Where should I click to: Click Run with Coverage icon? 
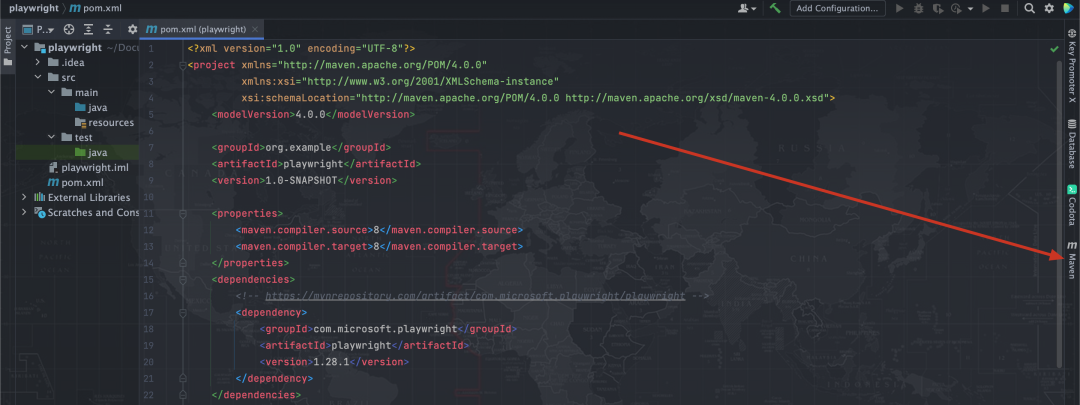click(937, 8)
